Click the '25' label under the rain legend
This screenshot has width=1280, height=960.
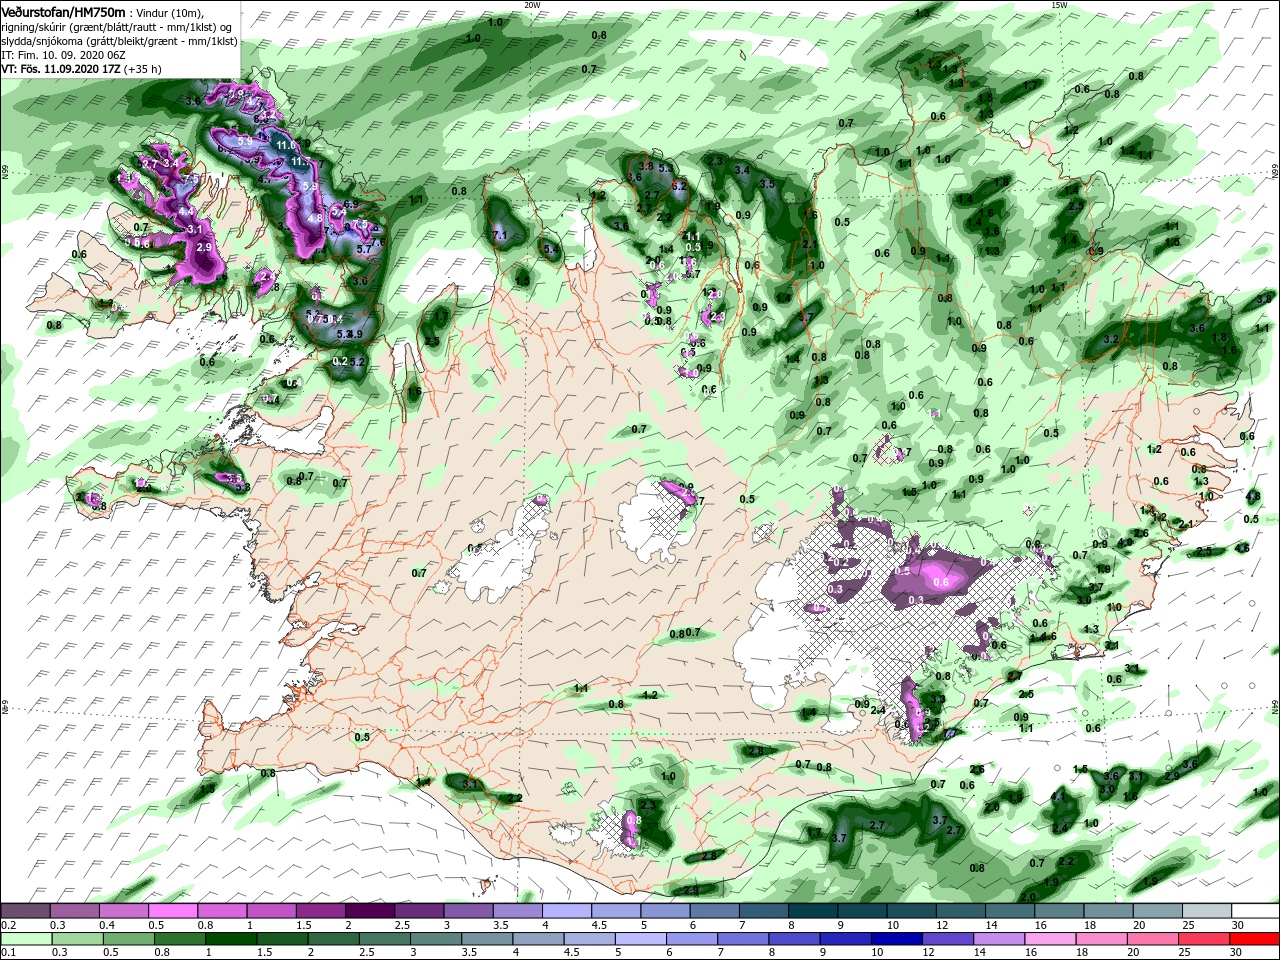(x=1185, y=952)
